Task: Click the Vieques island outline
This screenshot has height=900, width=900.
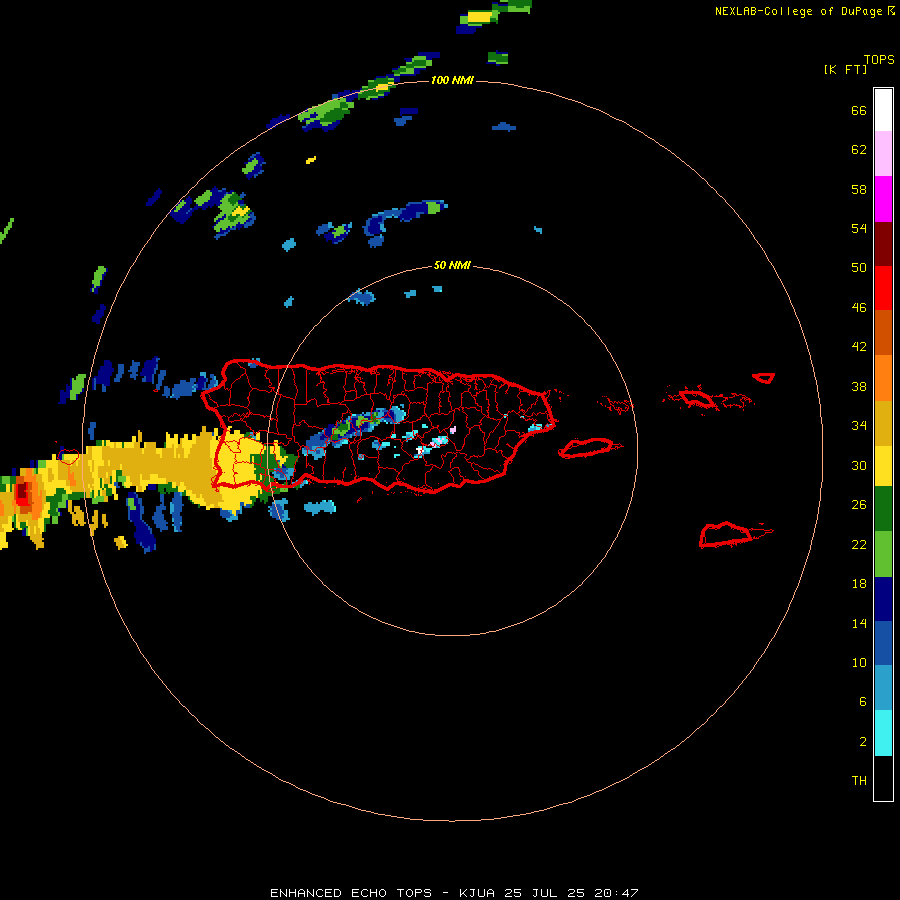Action: 587,447
